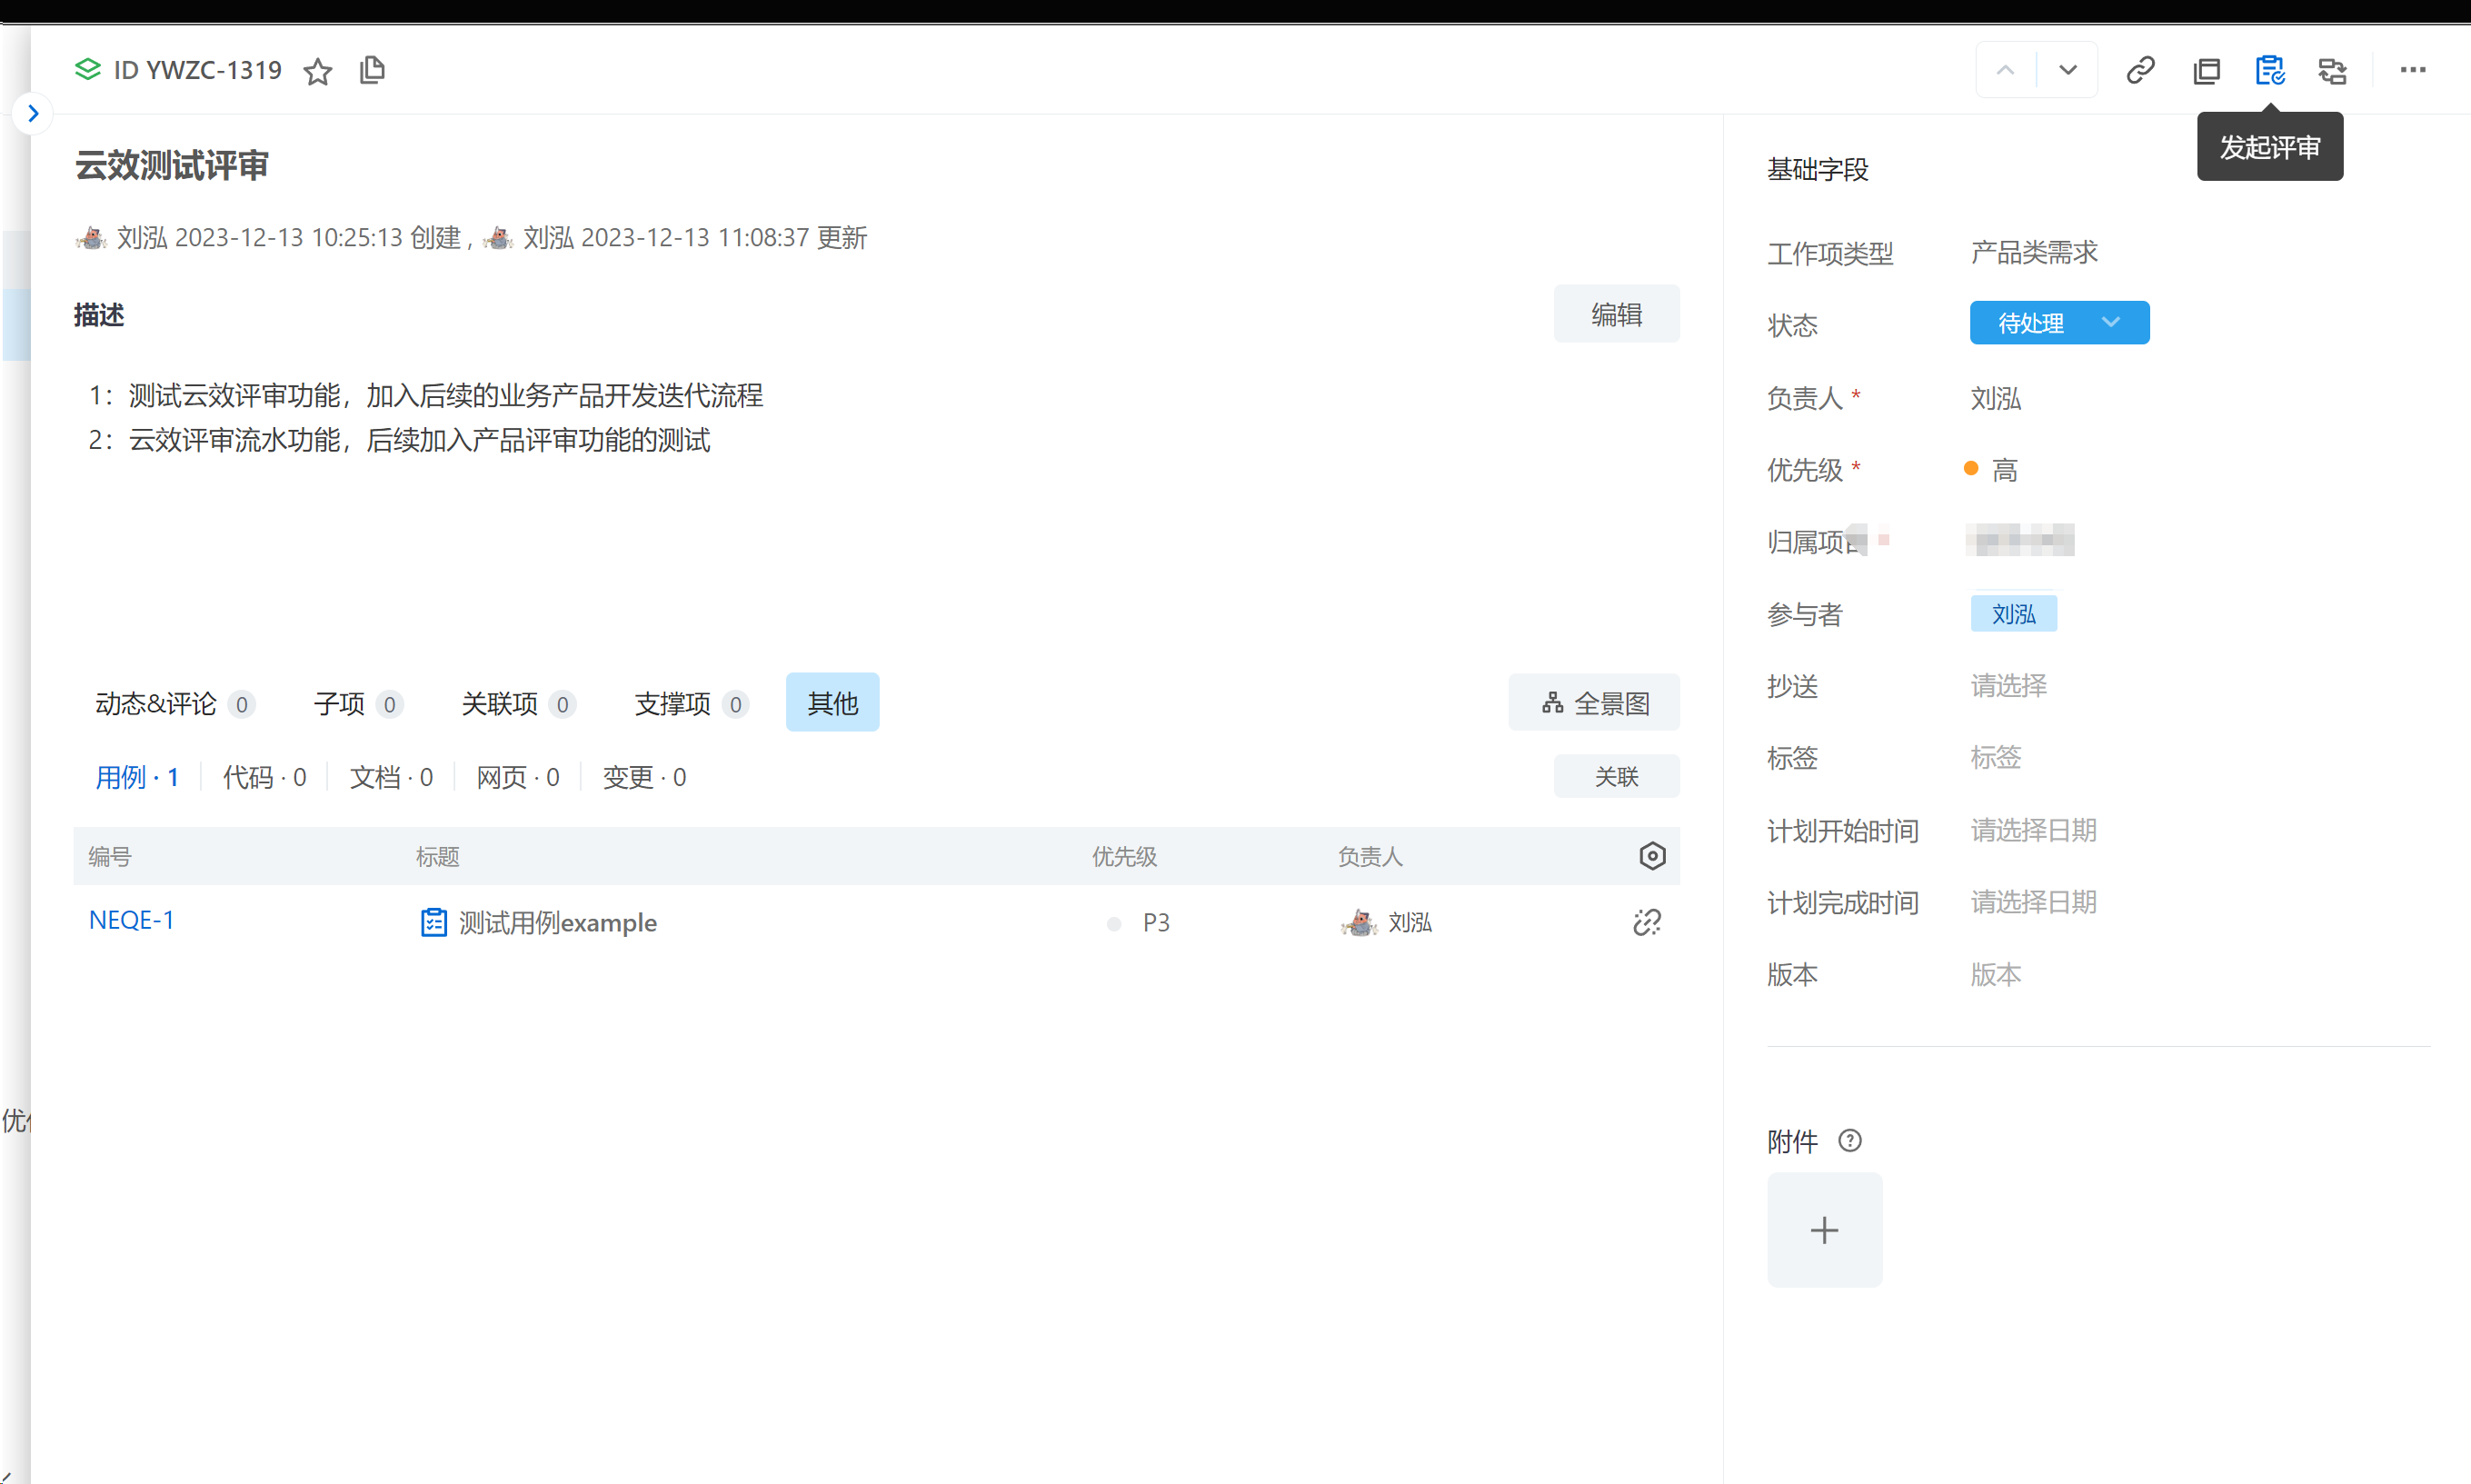Click P3 priority in NEQE-1 row

[1156, 922]
